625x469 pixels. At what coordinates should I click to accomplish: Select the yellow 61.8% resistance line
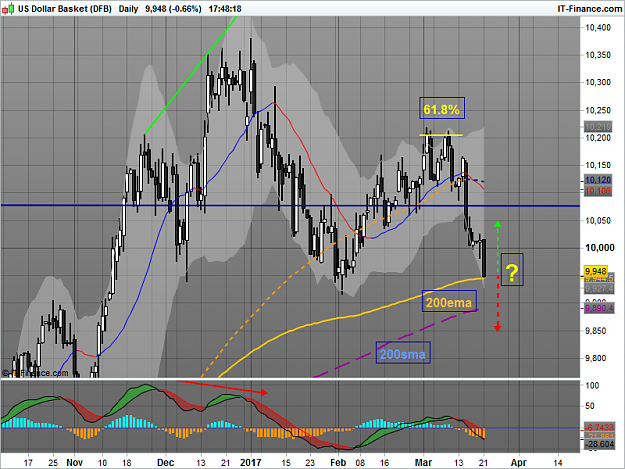coord(441,135)
